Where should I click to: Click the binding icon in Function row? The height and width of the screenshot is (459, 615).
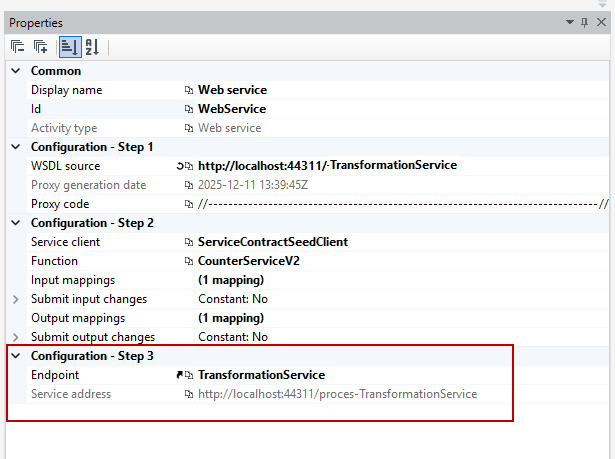[x=189, y=261]
